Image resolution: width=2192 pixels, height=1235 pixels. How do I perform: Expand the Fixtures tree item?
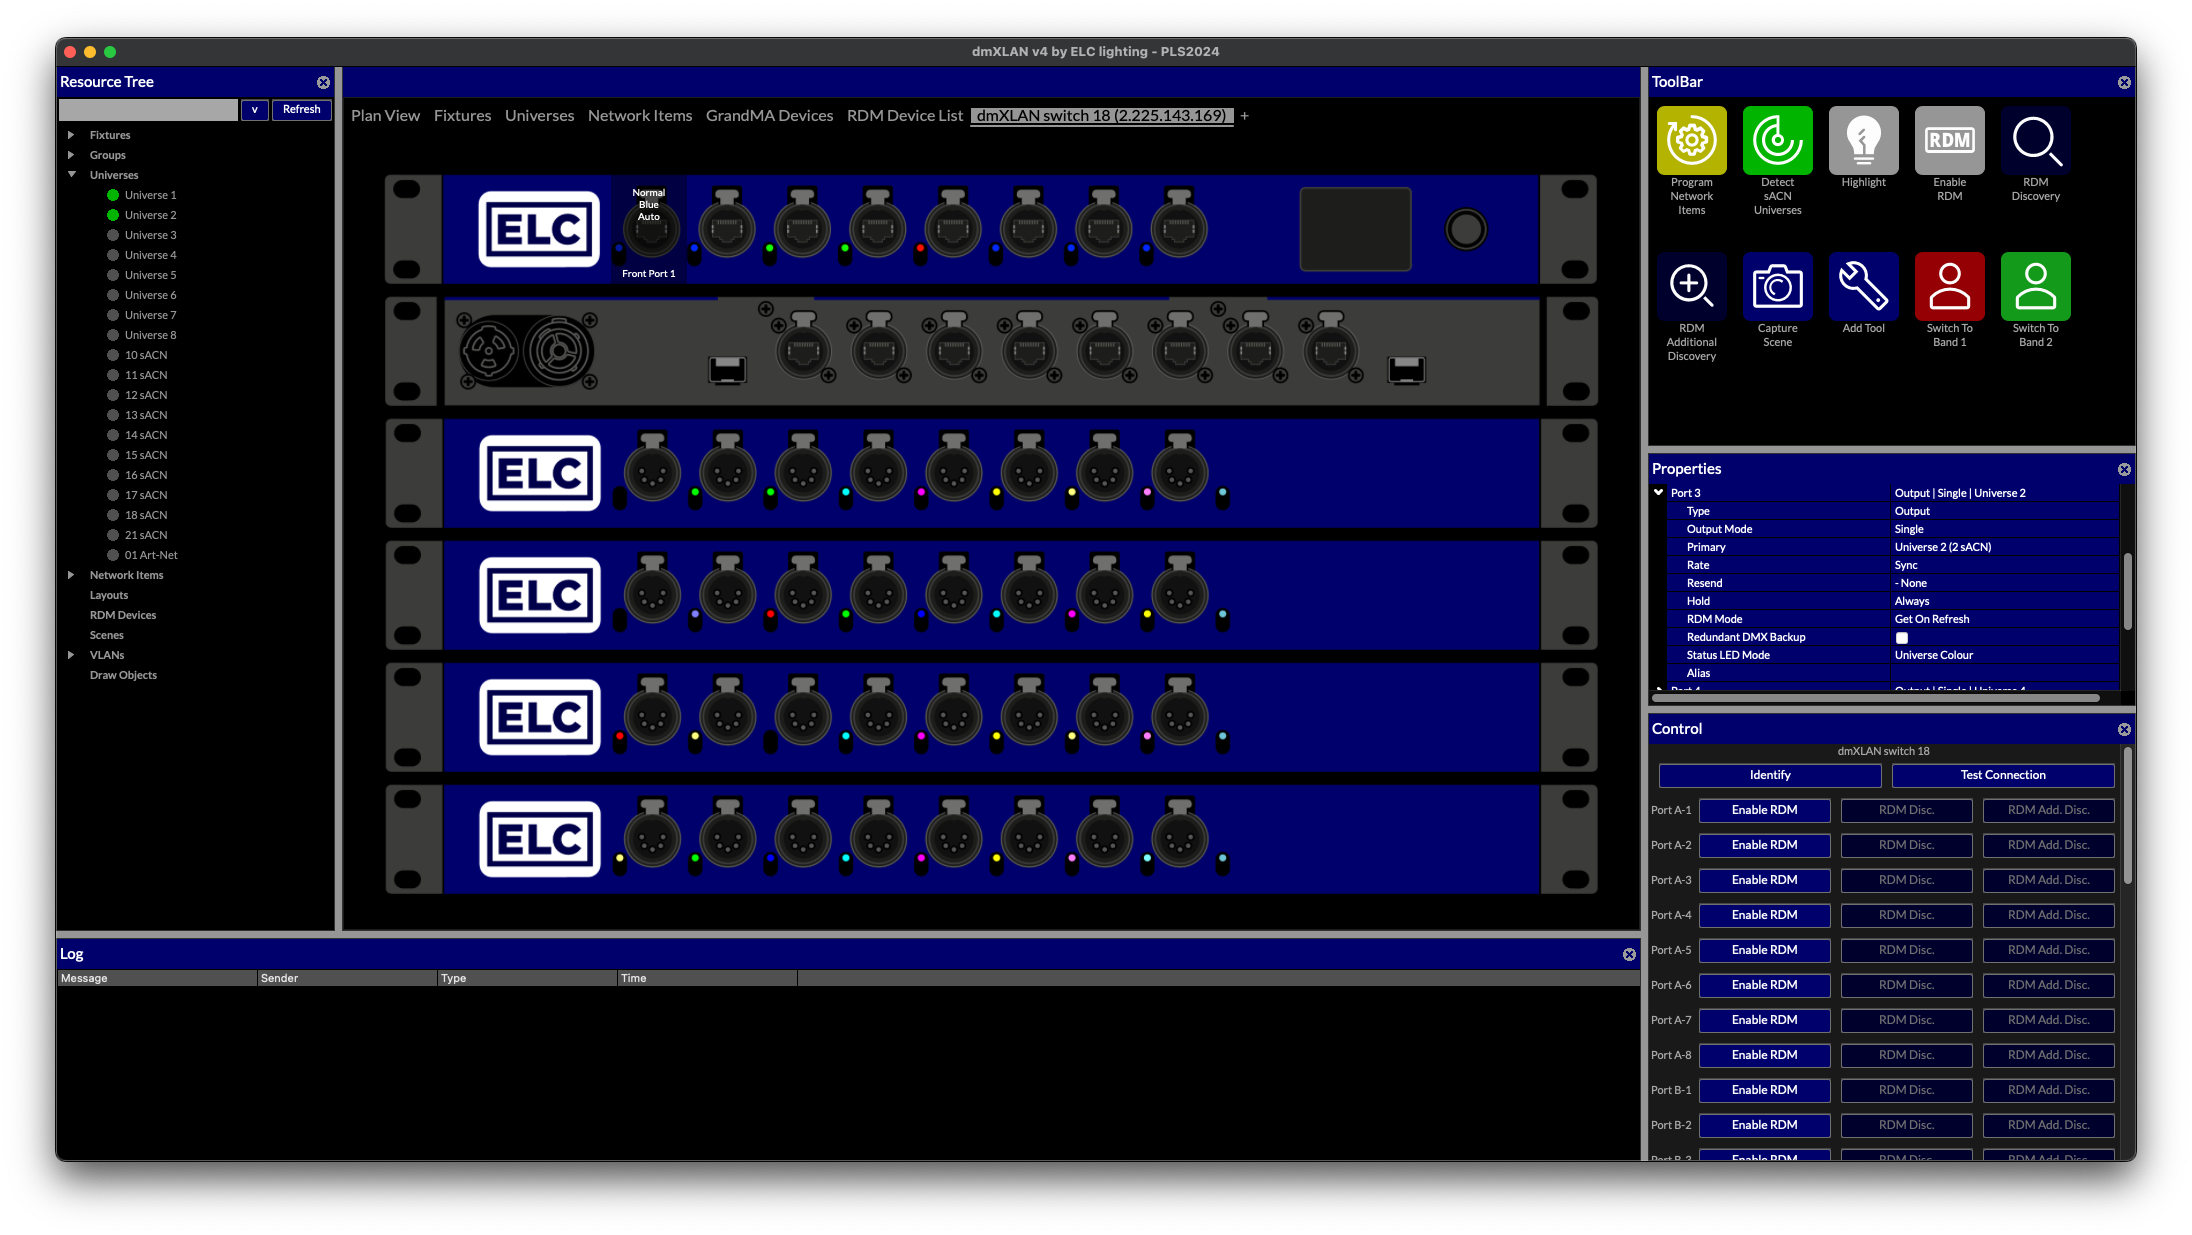[71, 134]
